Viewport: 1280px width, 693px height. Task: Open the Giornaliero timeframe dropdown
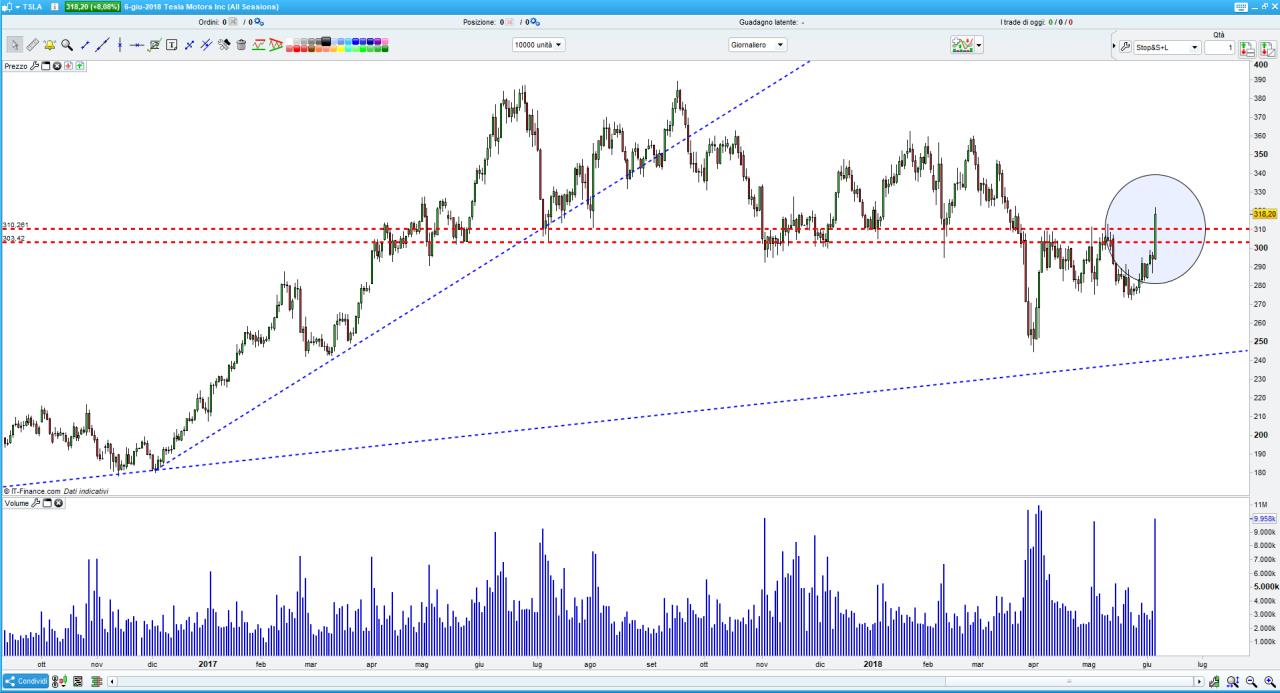(x=757, y=45)
